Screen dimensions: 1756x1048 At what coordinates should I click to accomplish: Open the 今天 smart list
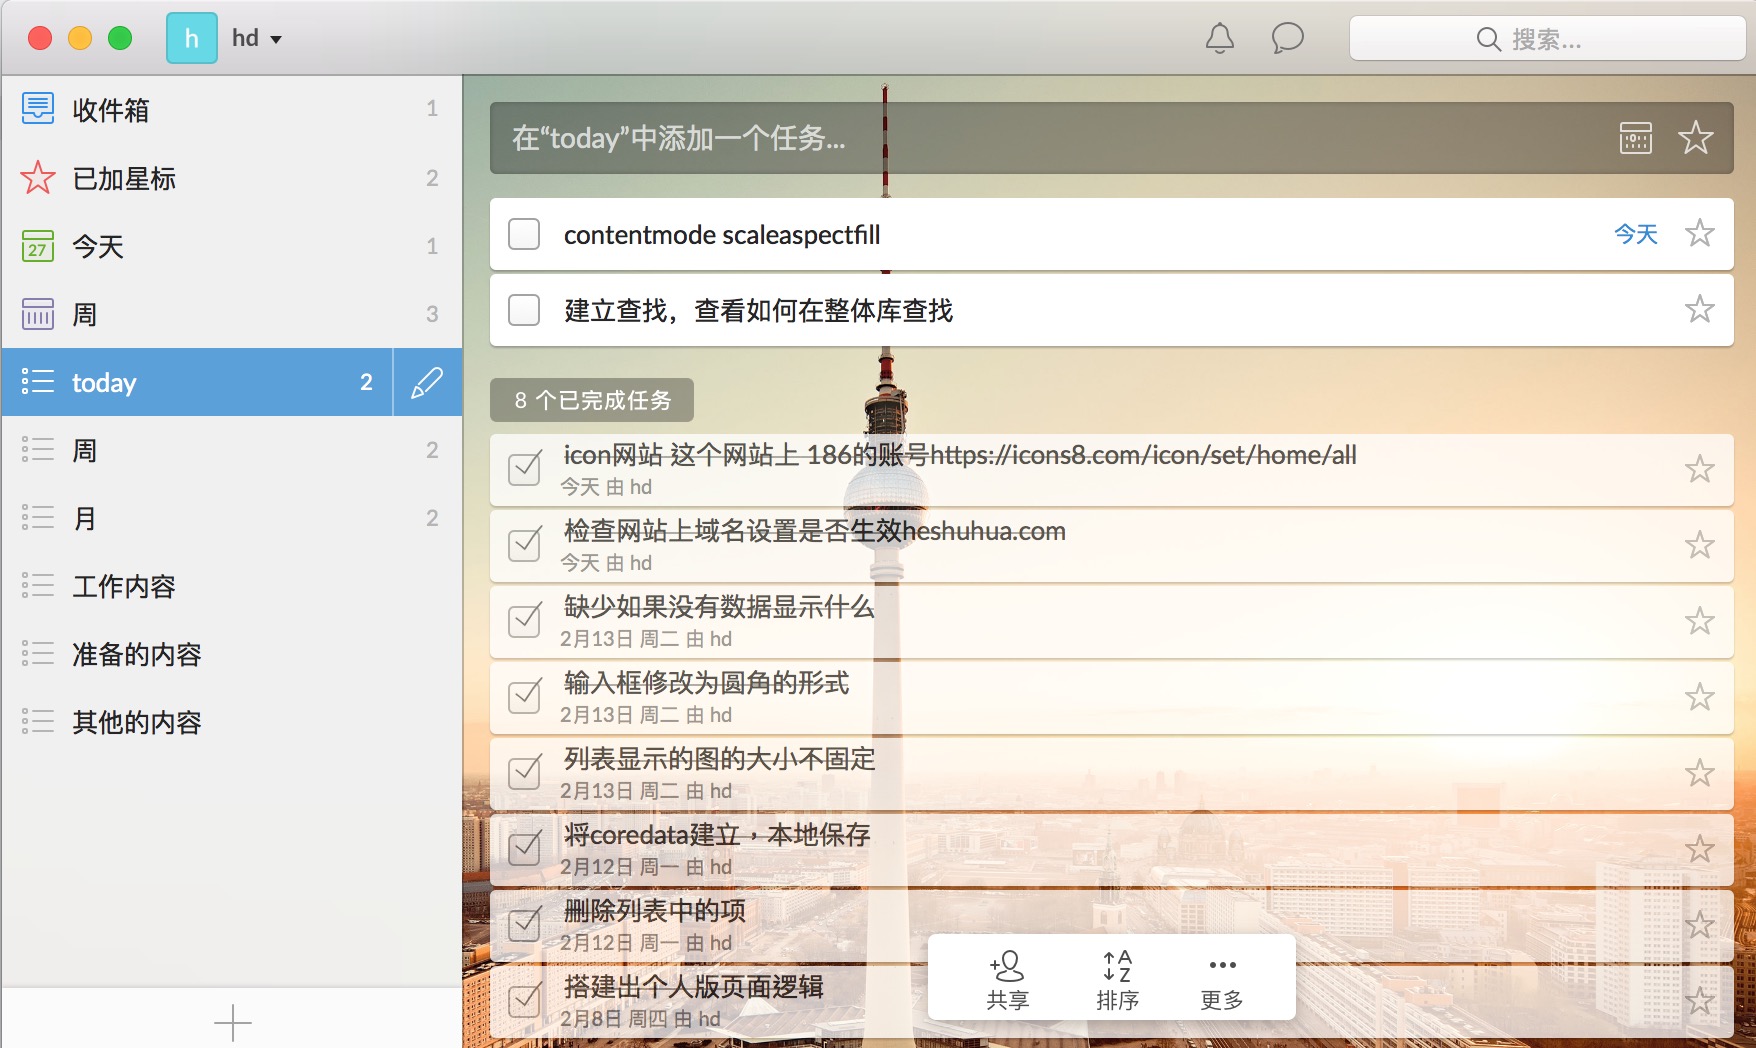point(232,246)
